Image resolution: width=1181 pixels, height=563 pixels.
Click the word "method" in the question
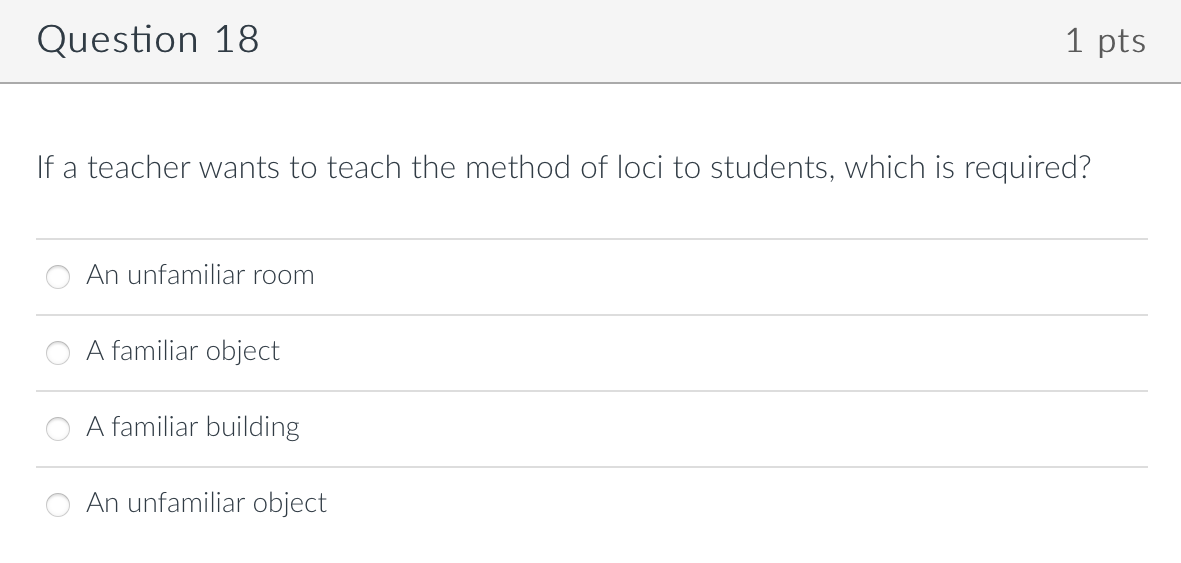click(x=517, y=167)
